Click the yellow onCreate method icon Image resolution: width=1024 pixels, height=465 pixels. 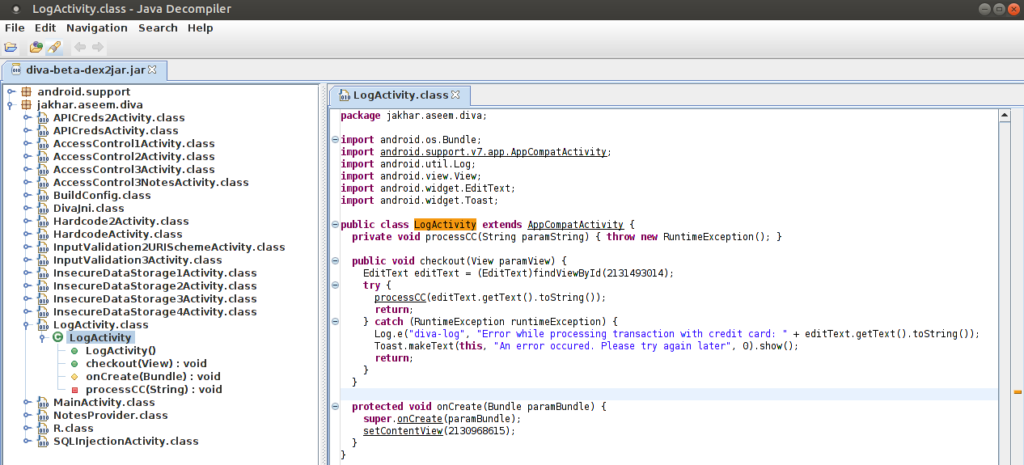74,376
